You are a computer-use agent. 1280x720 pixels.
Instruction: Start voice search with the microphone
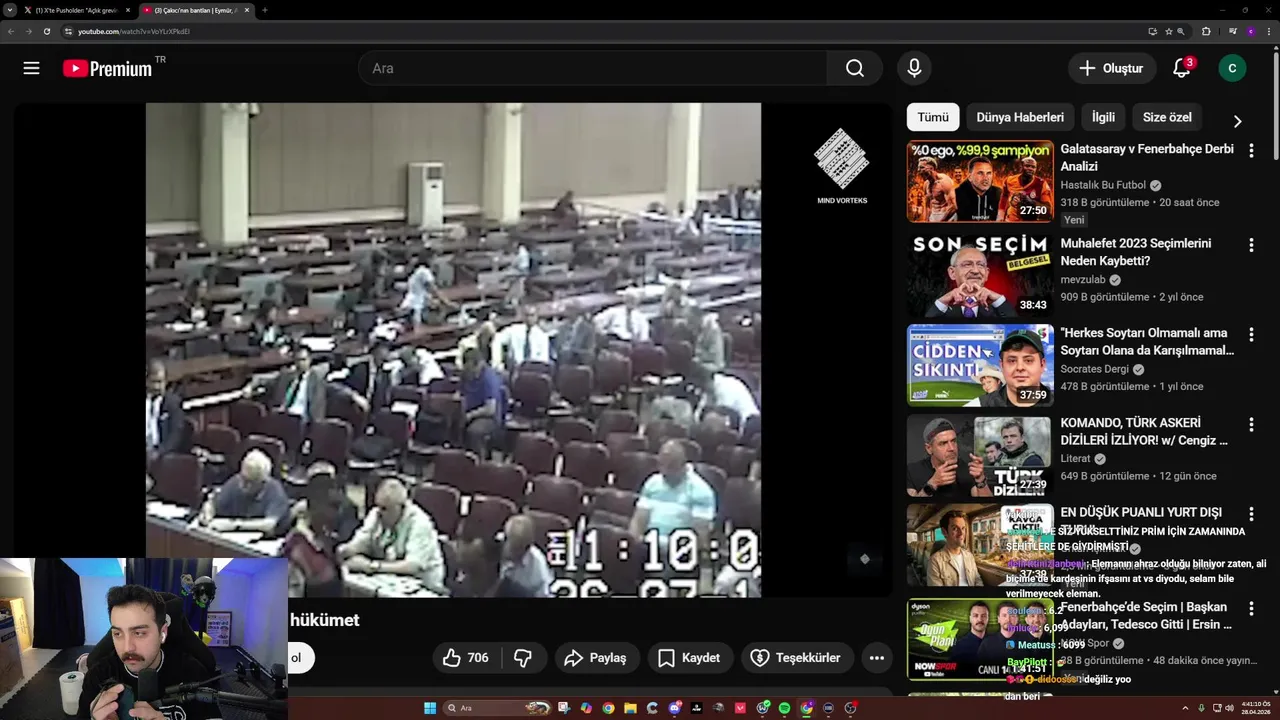point(914,68)
